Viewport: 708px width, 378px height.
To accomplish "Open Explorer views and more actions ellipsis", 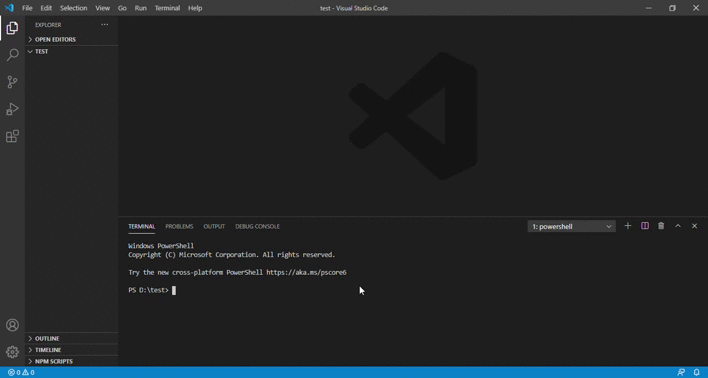I will 105,25.
